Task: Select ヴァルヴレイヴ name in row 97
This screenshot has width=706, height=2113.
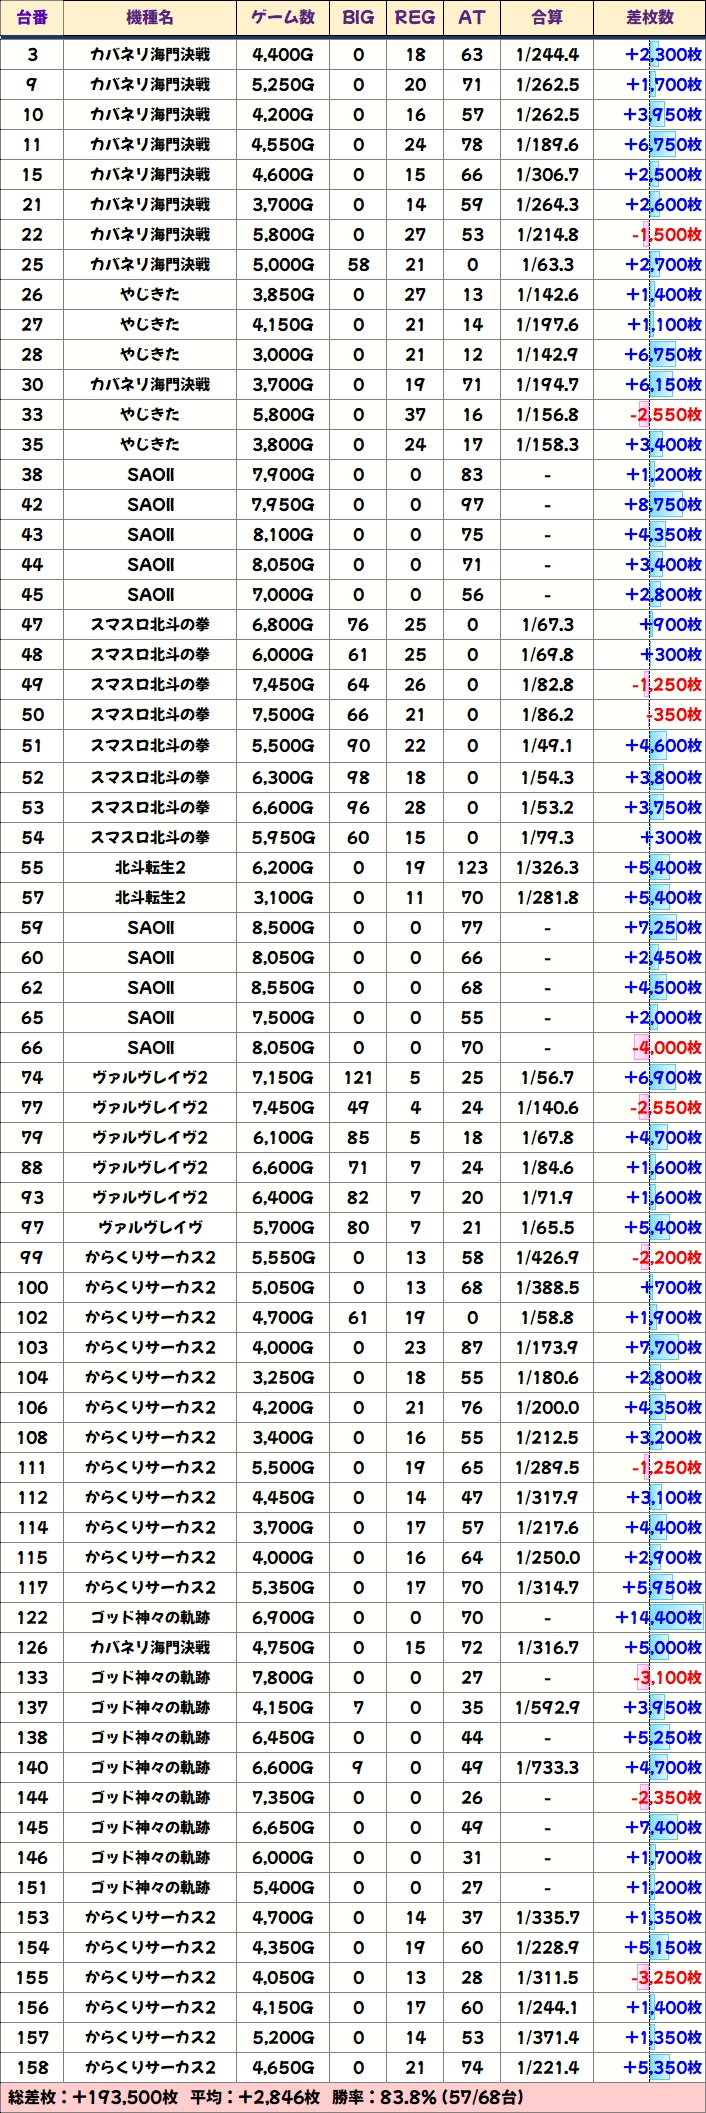Action: 150,1227
